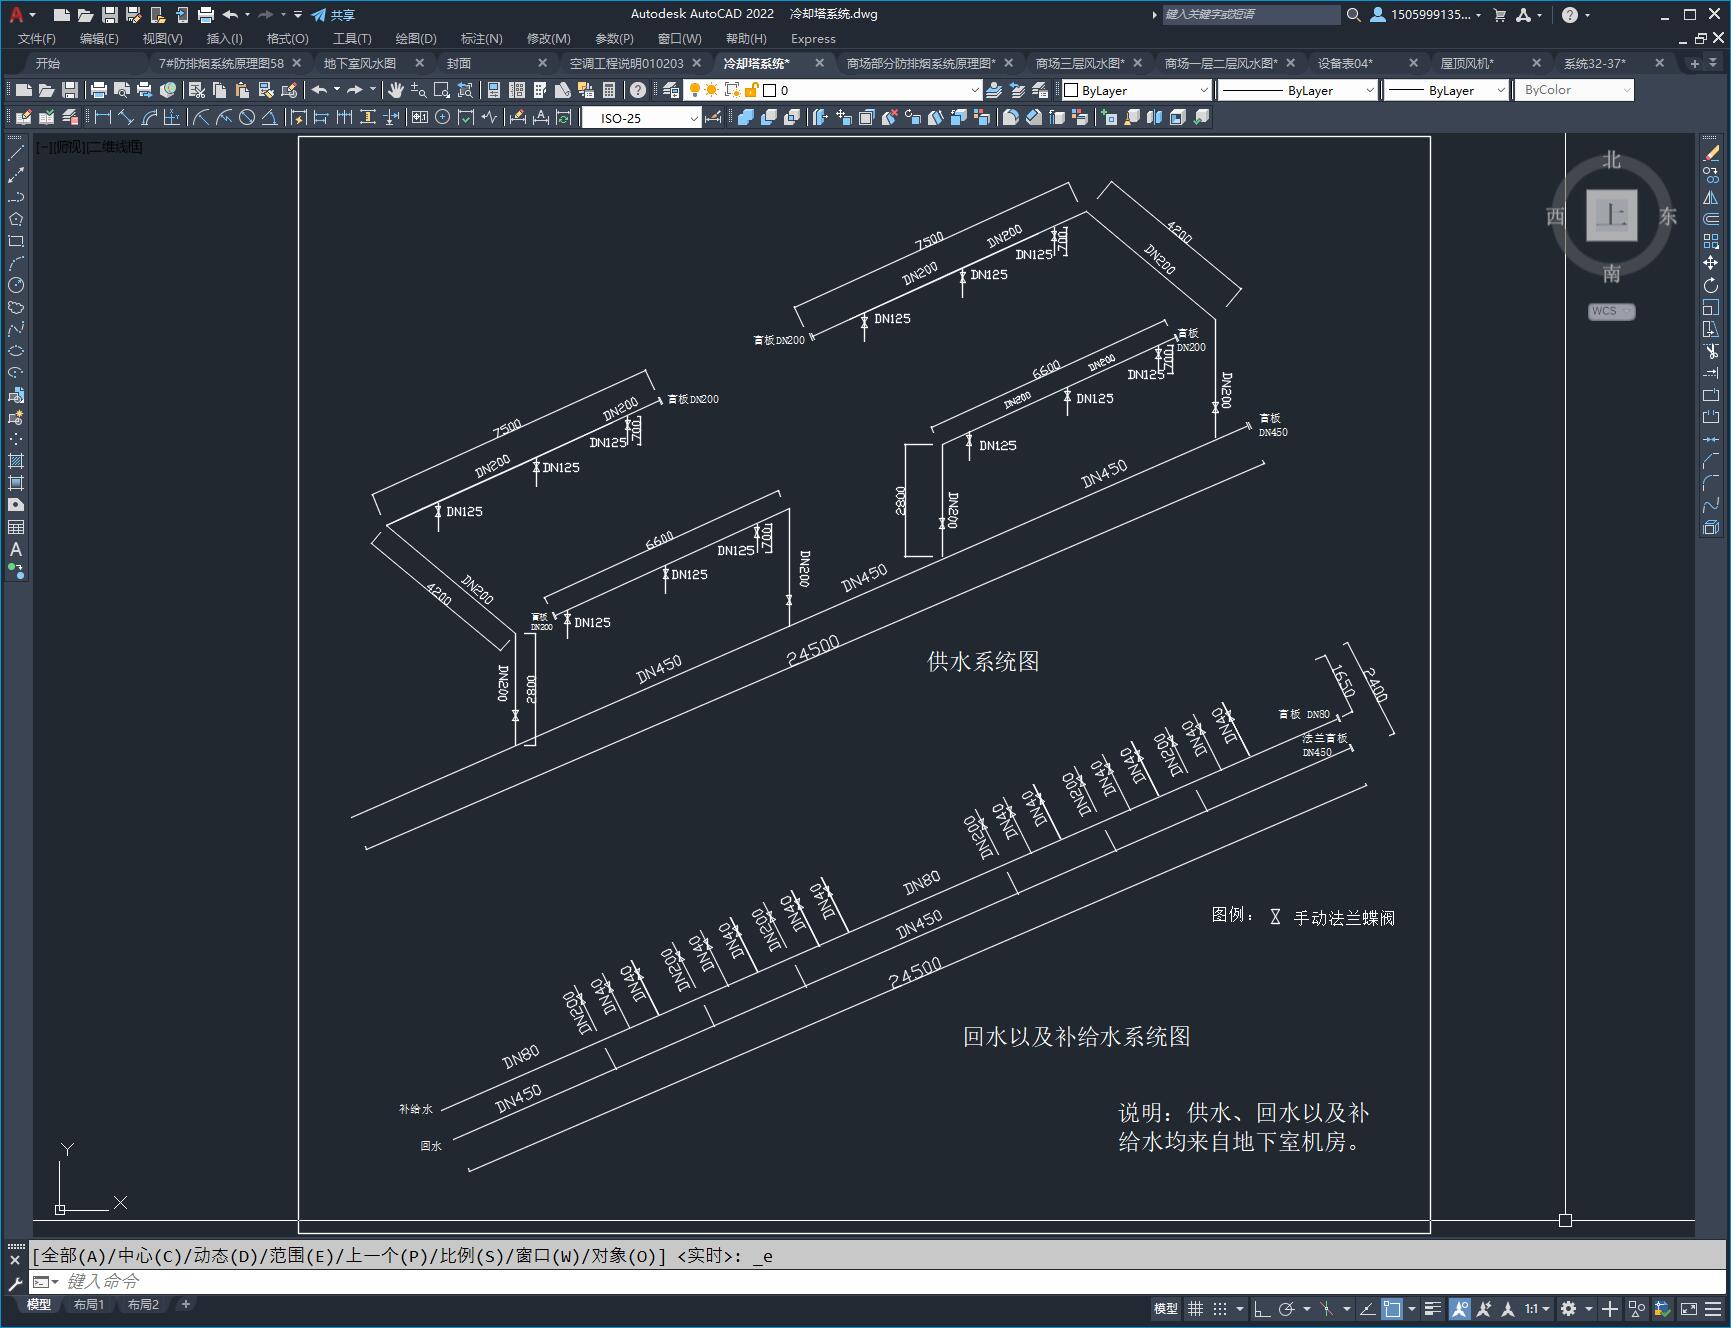Image resolution: width=1731 pixels, height=1328 pixels.
Task: Choose the Multiline Text tool
Action: (16, 549)
